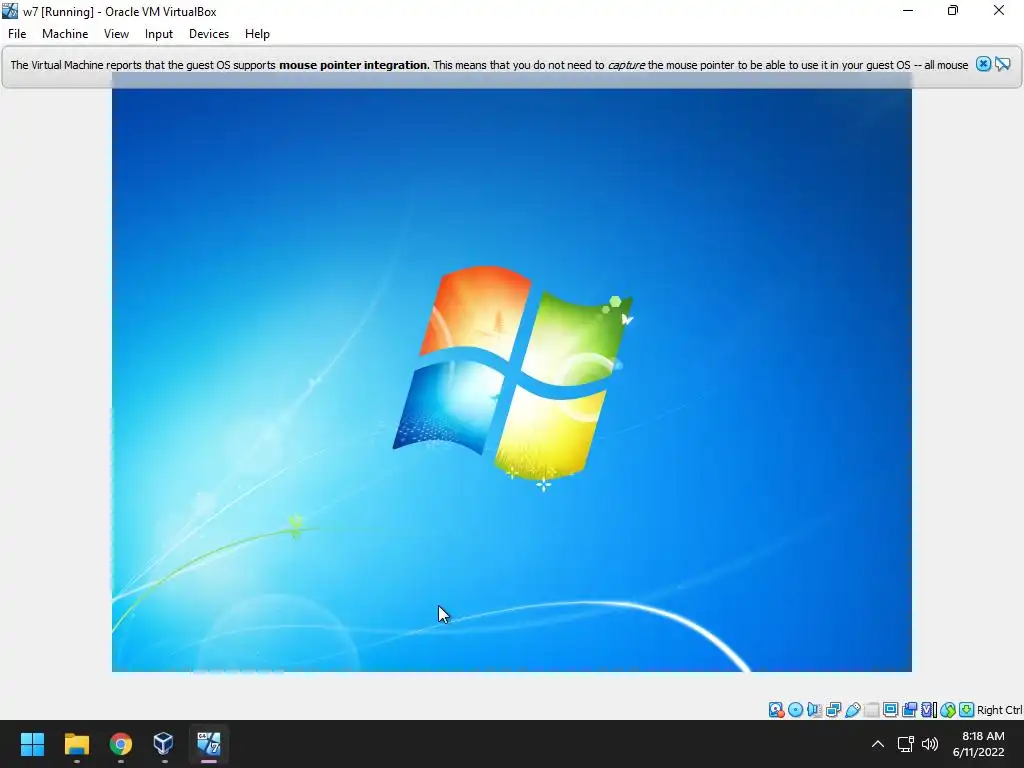Click the display status icon
The height and width of the screenshot is (768, 1024).
[x=890, y=710]
